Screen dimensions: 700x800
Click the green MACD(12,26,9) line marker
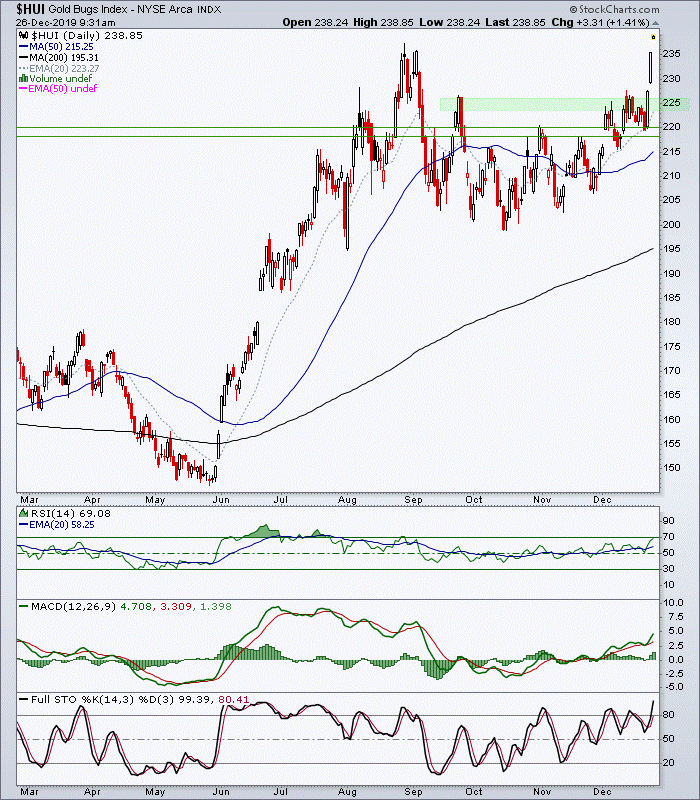24,607
